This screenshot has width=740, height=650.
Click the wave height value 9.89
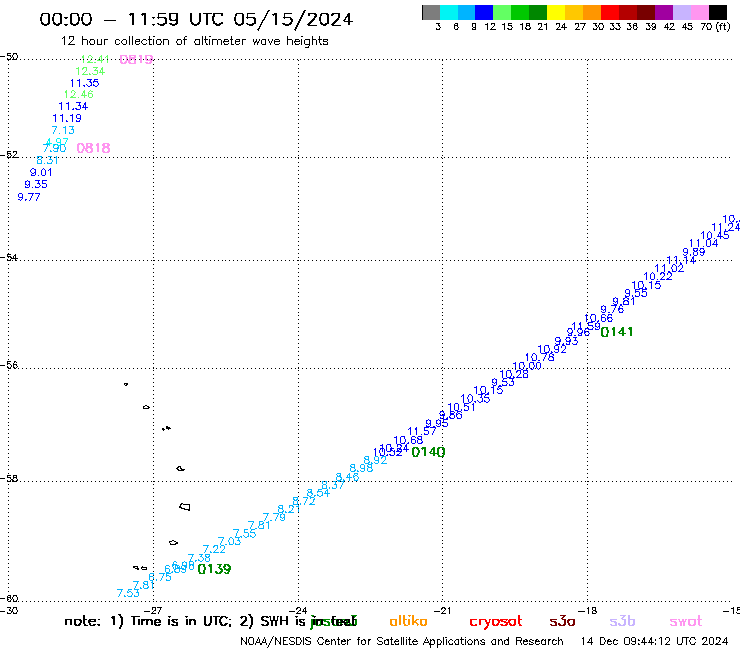(694, 252)
